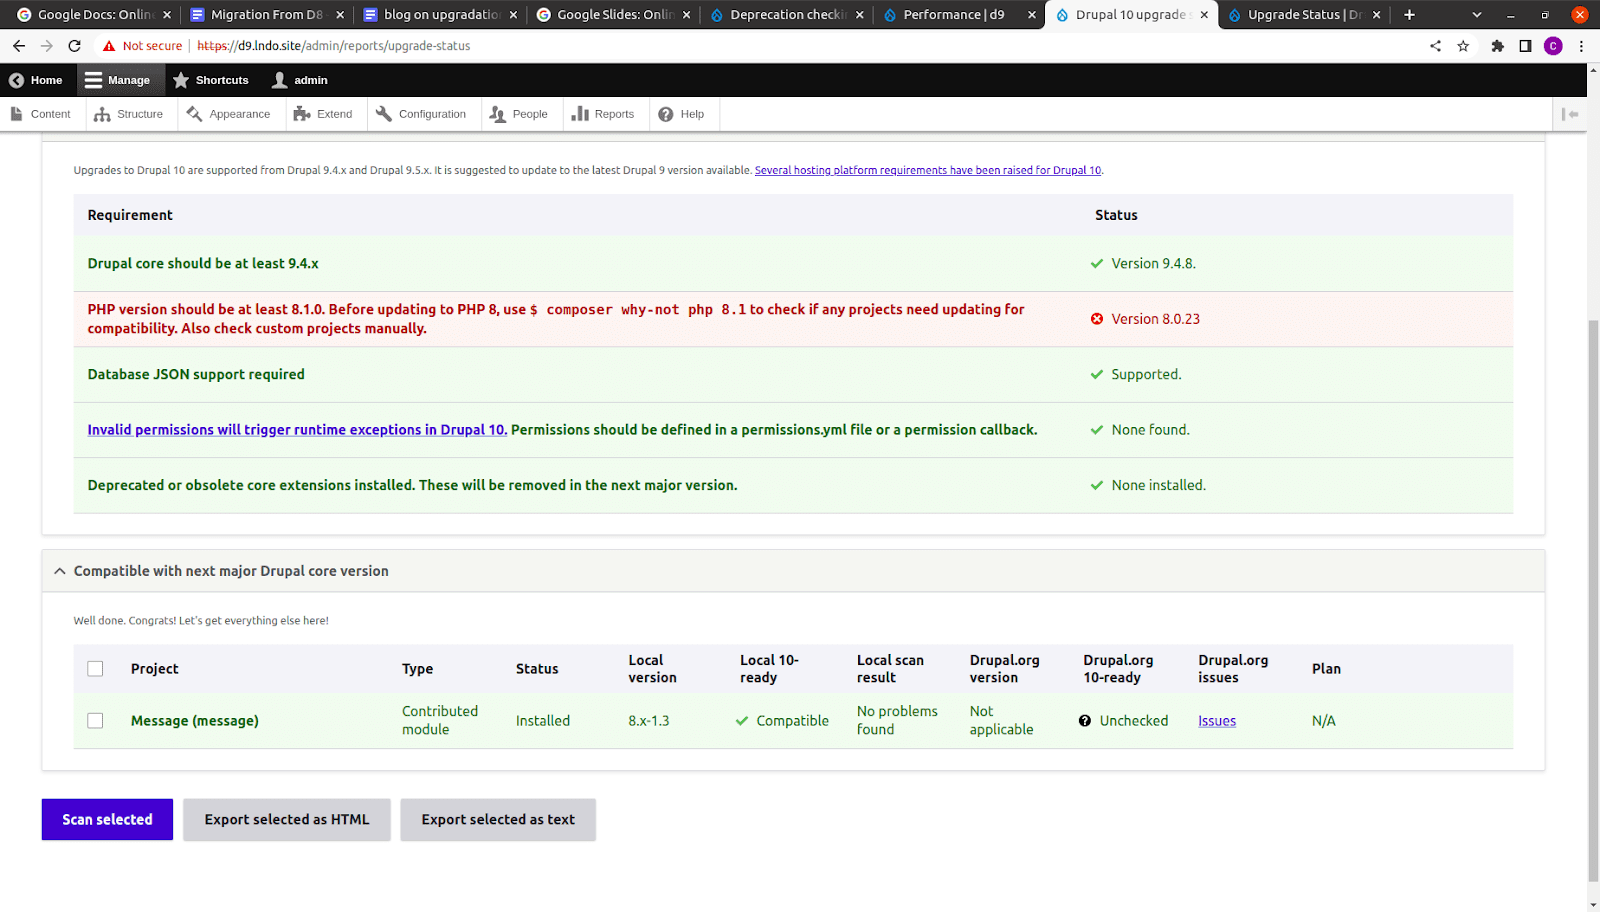The width and height of the screenshot is (1600, 912).
Task: Open the Chrome profile avatar
Action: (x=1553, y=46)
